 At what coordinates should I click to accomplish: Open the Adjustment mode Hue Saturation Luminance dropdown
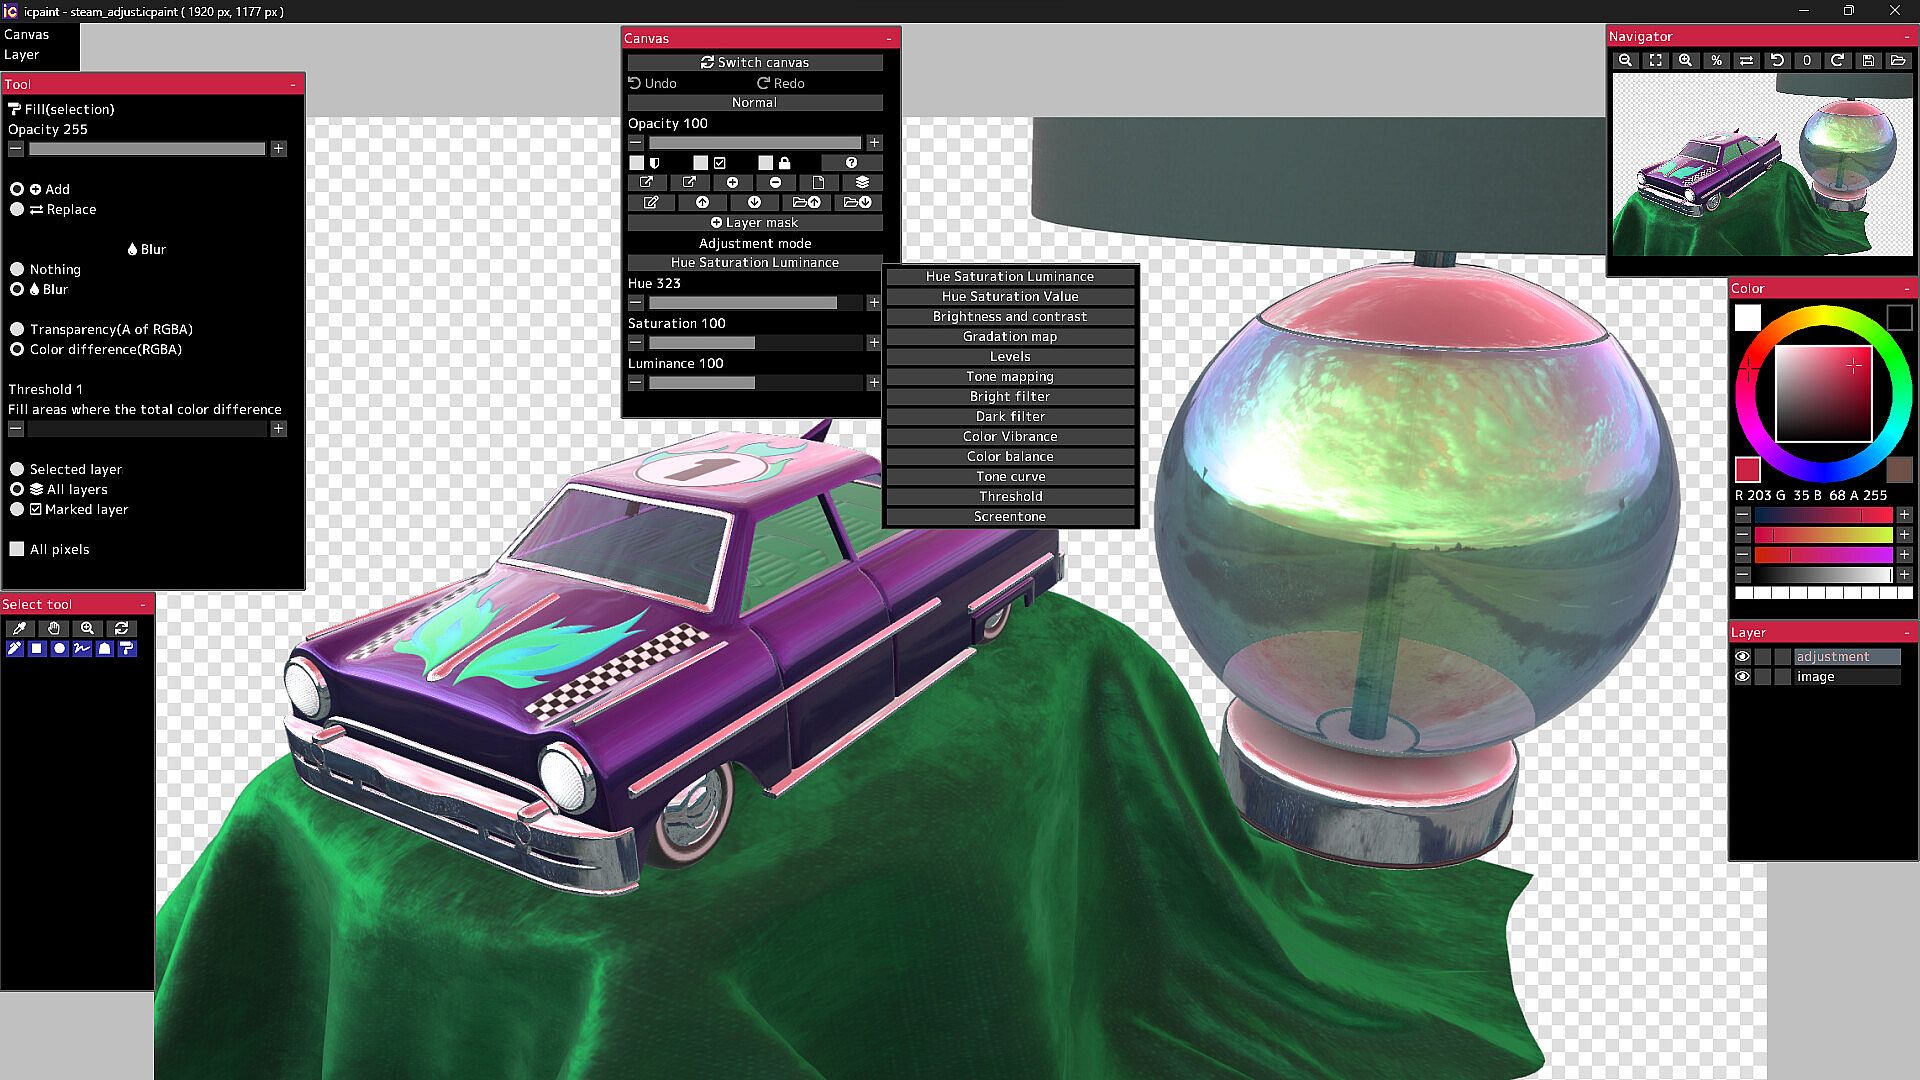[x=754, y=262]
